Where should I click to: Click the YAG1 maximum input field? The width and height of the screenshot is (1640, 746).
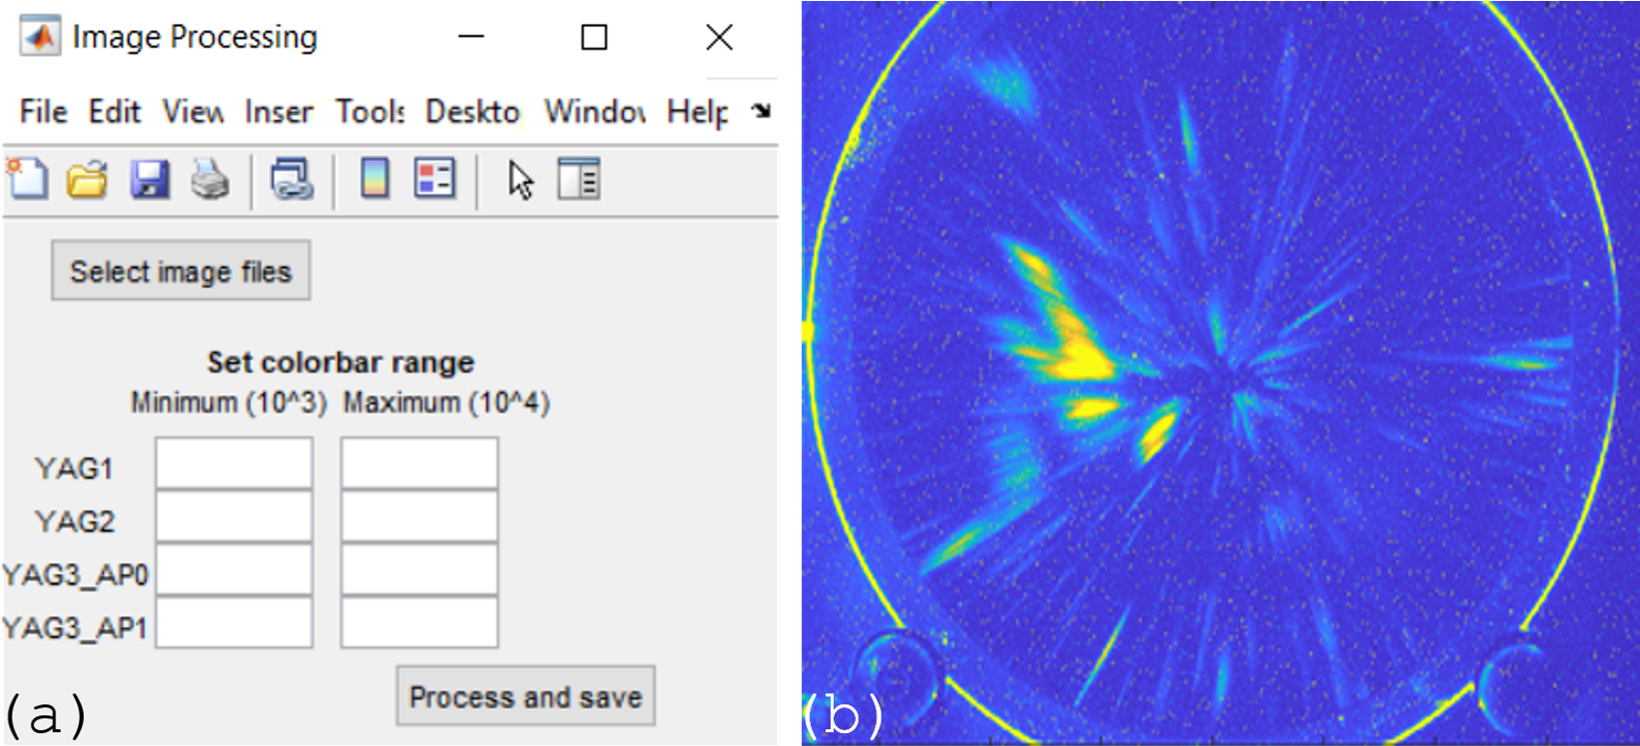(x=419, y=464)
